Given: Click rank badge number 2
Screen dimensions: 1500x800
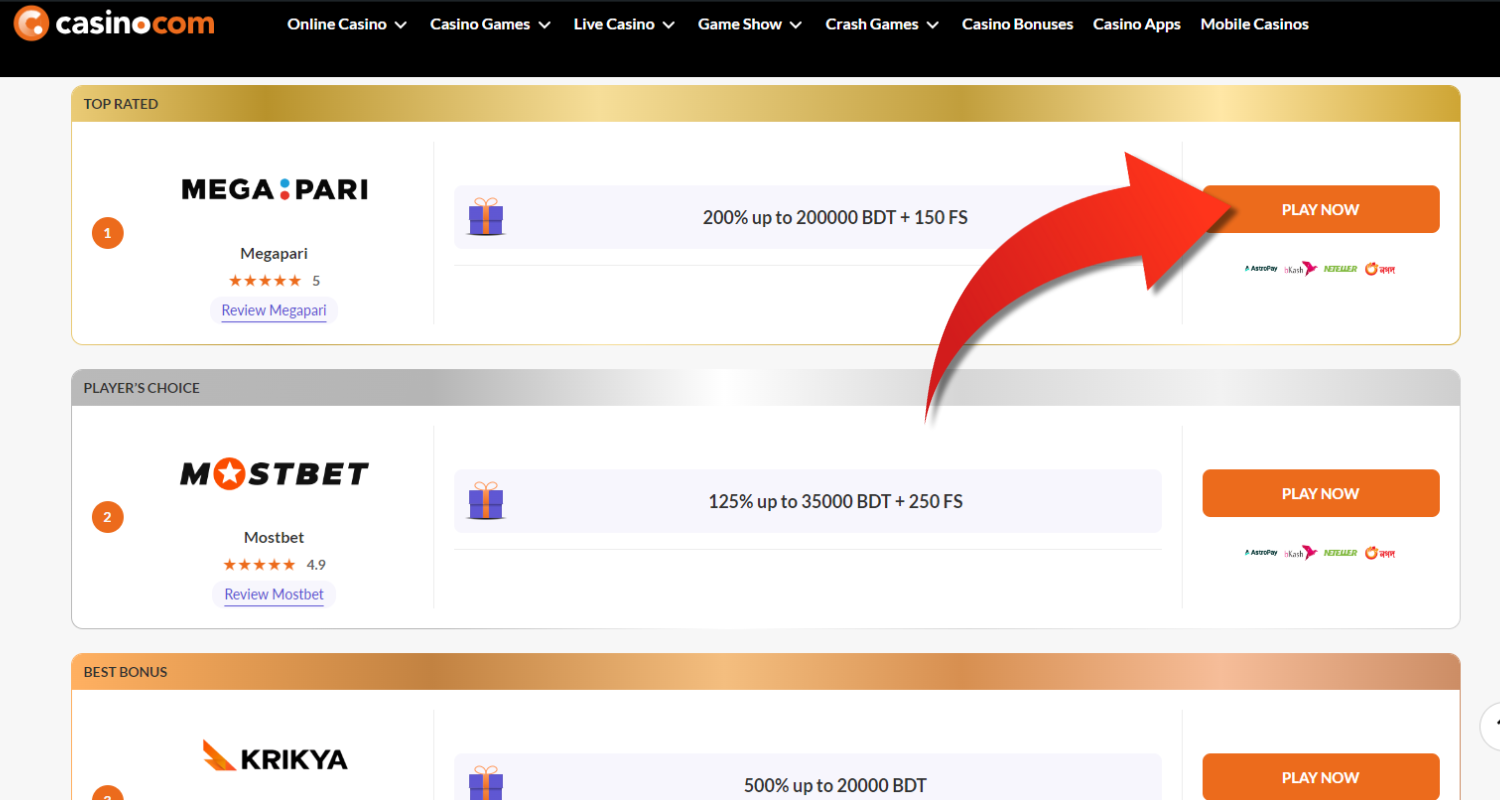Looking at the screenshot, I should 107,518.
